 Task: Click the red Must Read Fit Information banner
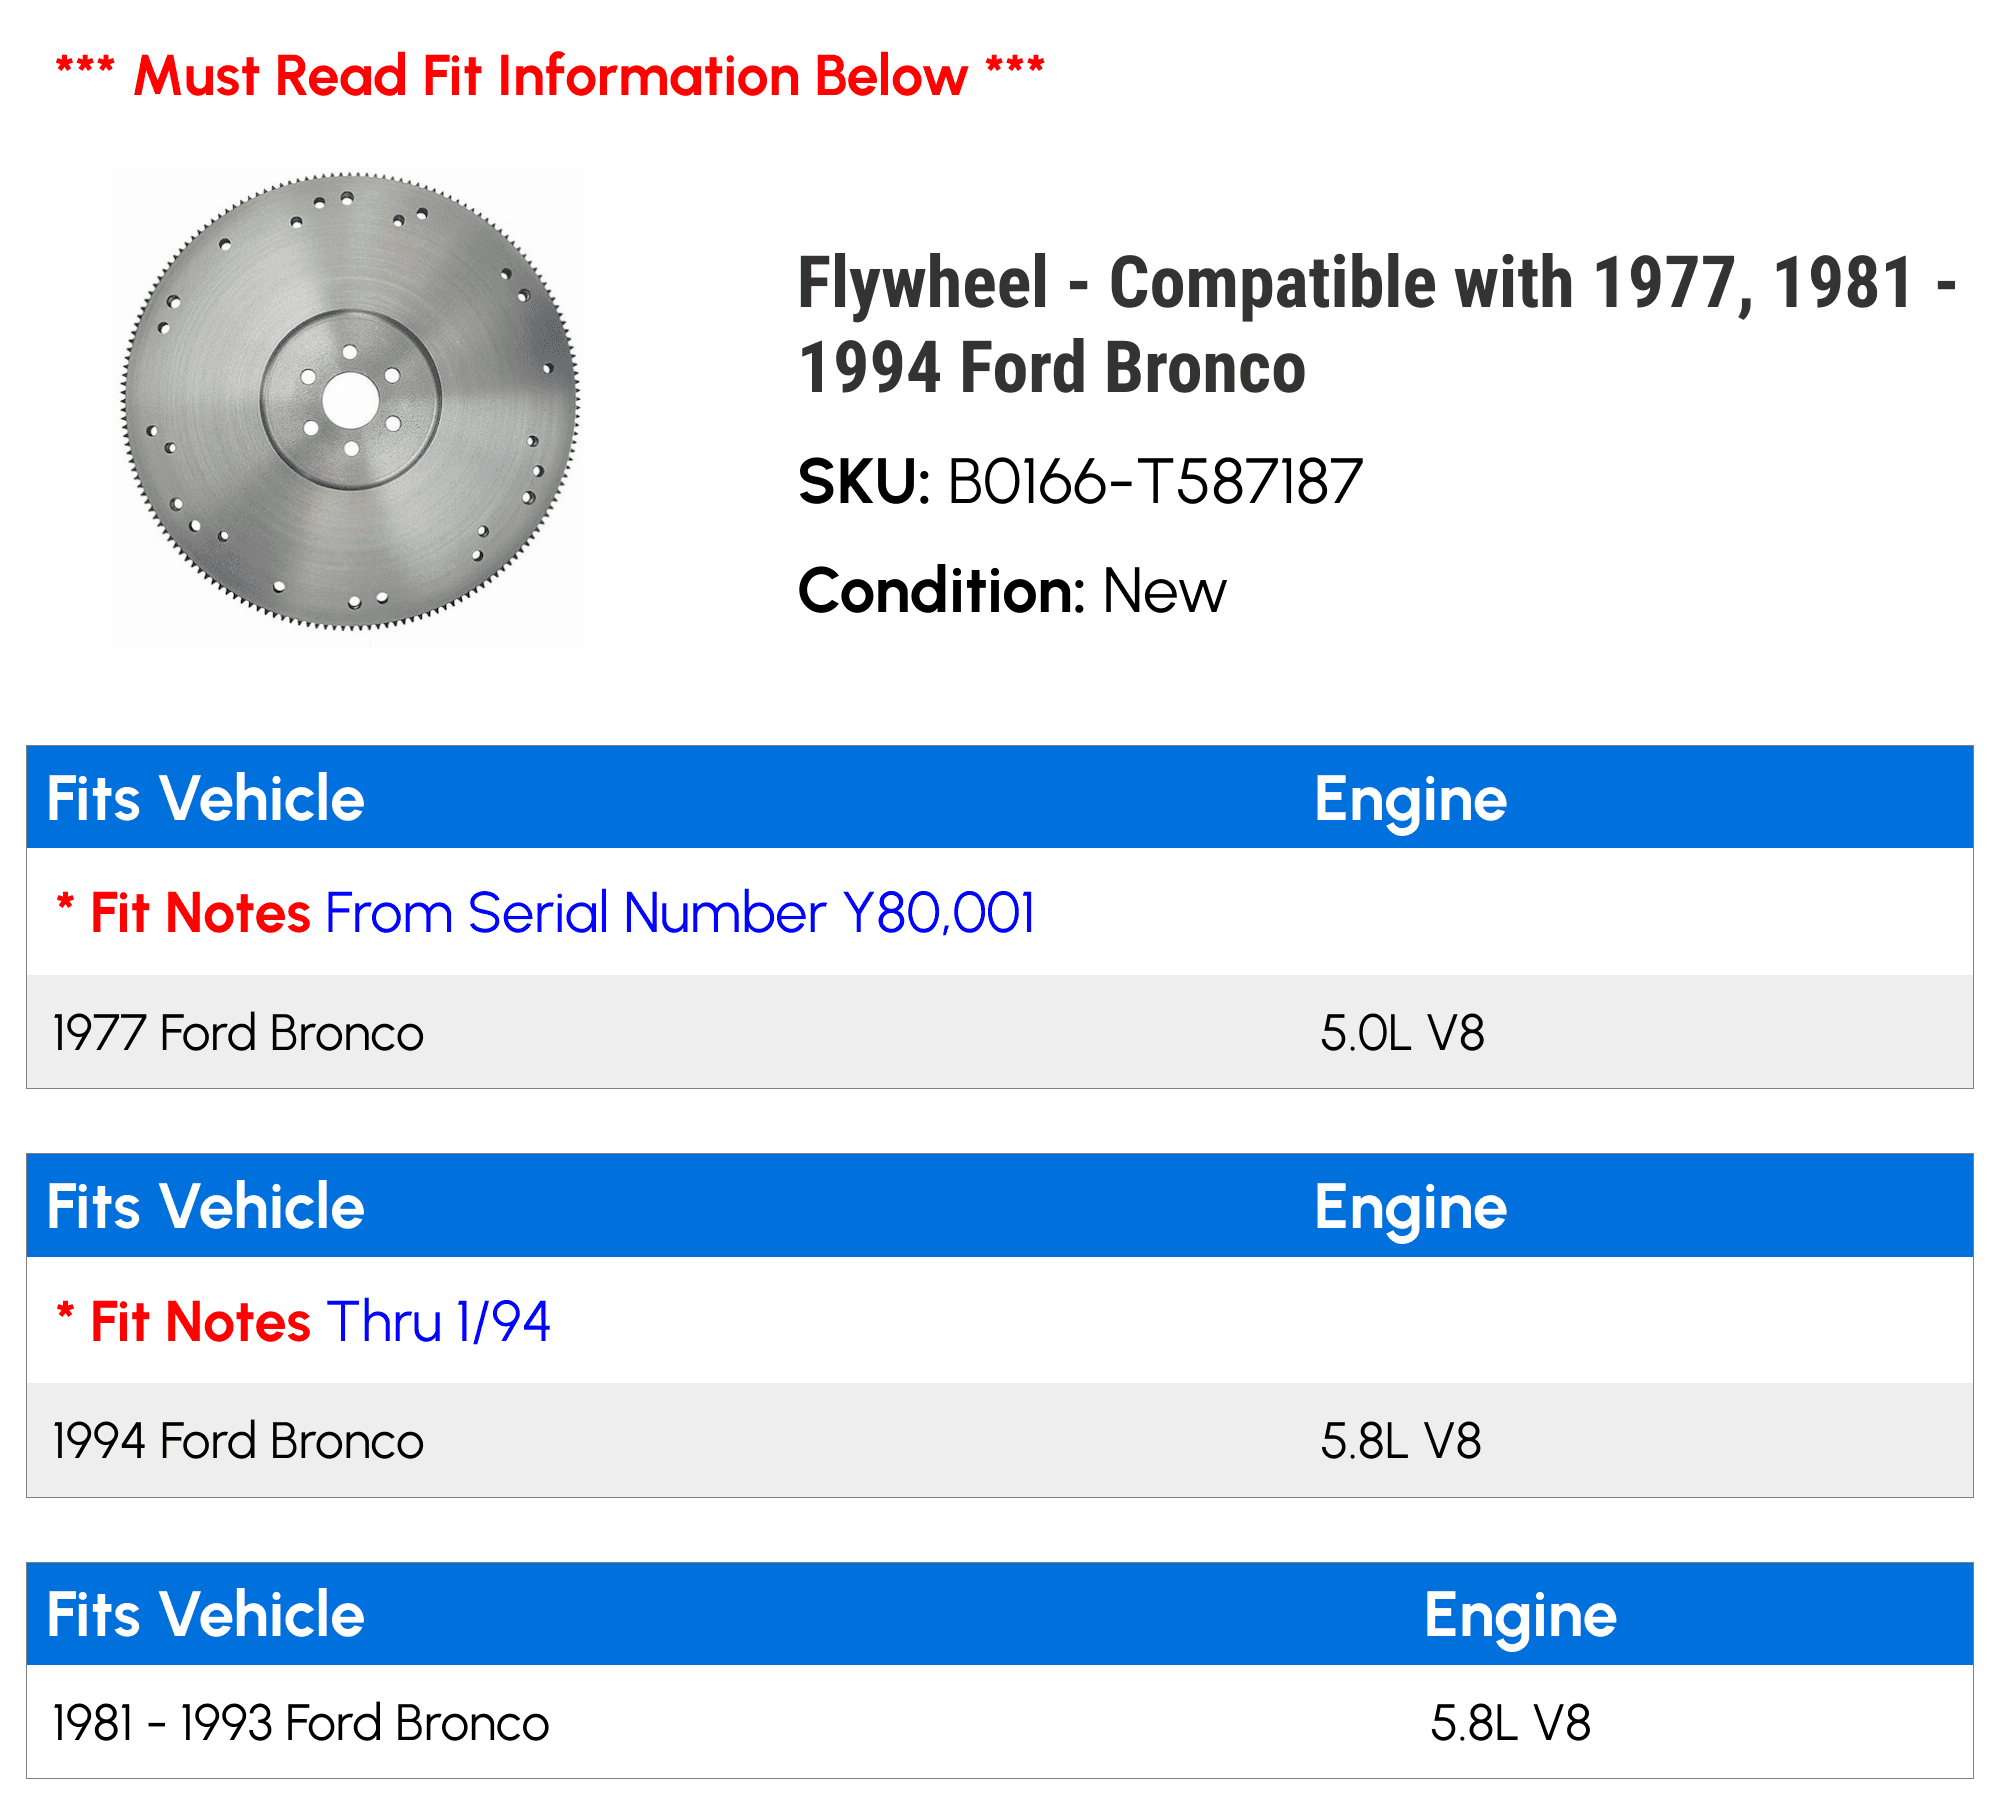[550, 76]
